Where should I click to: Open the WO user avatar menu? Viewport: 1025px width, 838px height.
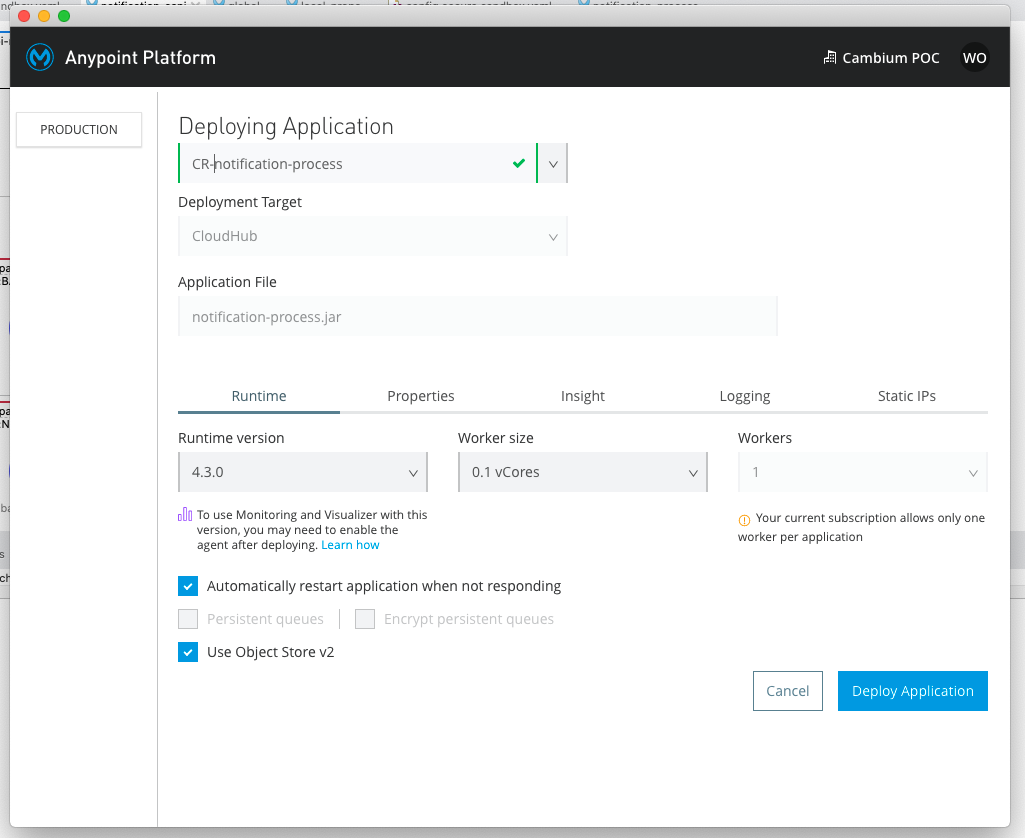click(973, 58)
